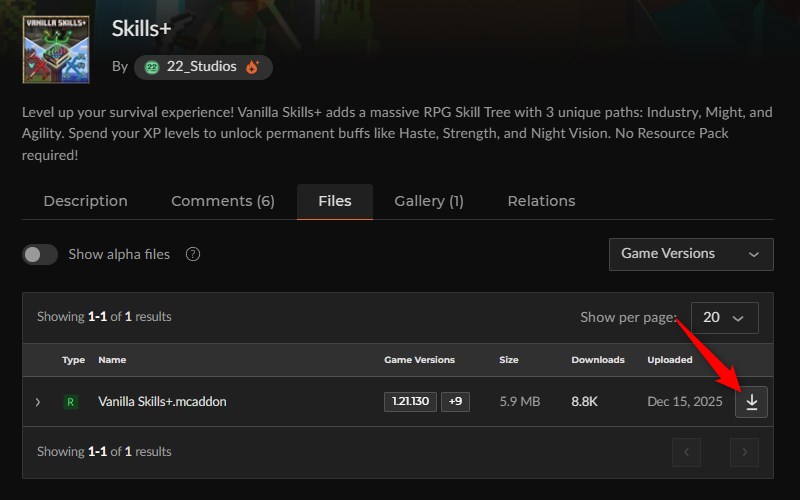The image size is (800, 500).
Task: Switch to the Description tab
Action: coord(86,201)
